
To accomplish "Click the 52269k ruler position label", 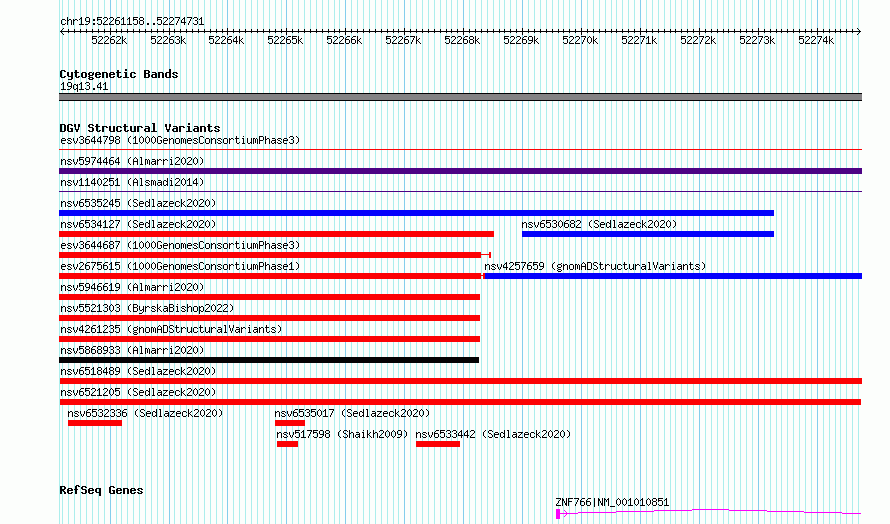I will click(x=522, y=40).
